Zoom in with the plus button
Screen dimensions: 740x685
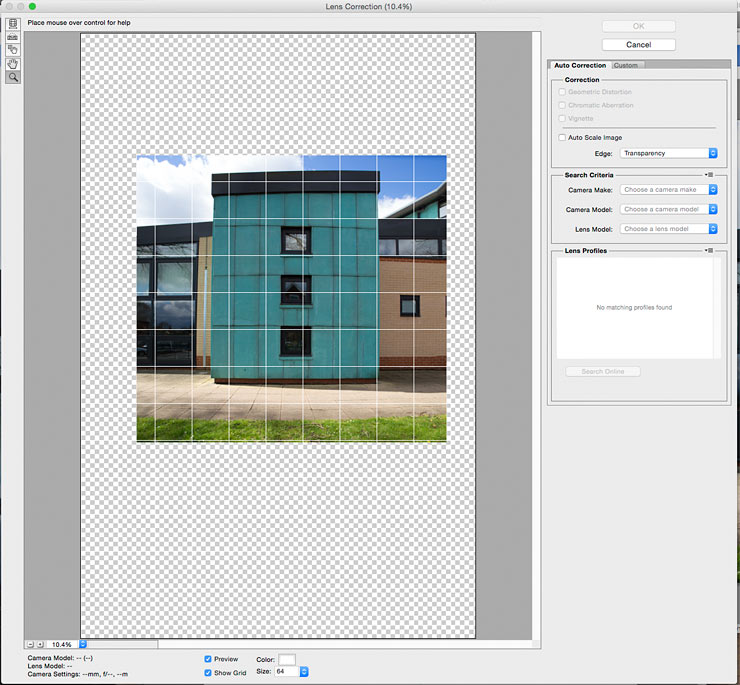point(41,644)
